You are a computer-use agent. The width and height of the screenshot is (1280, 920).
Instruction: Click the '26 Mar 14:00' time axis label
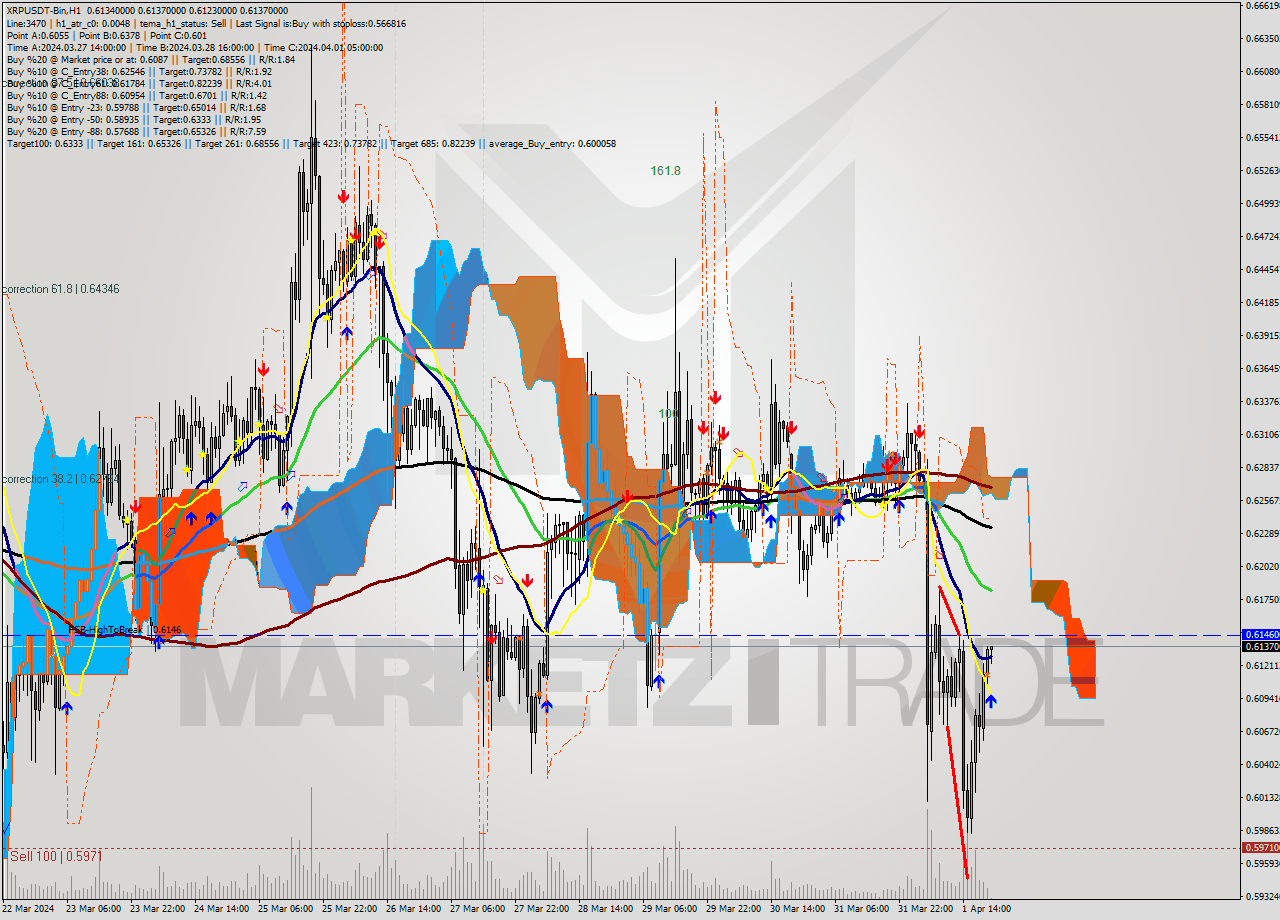(x=412, y=909)
